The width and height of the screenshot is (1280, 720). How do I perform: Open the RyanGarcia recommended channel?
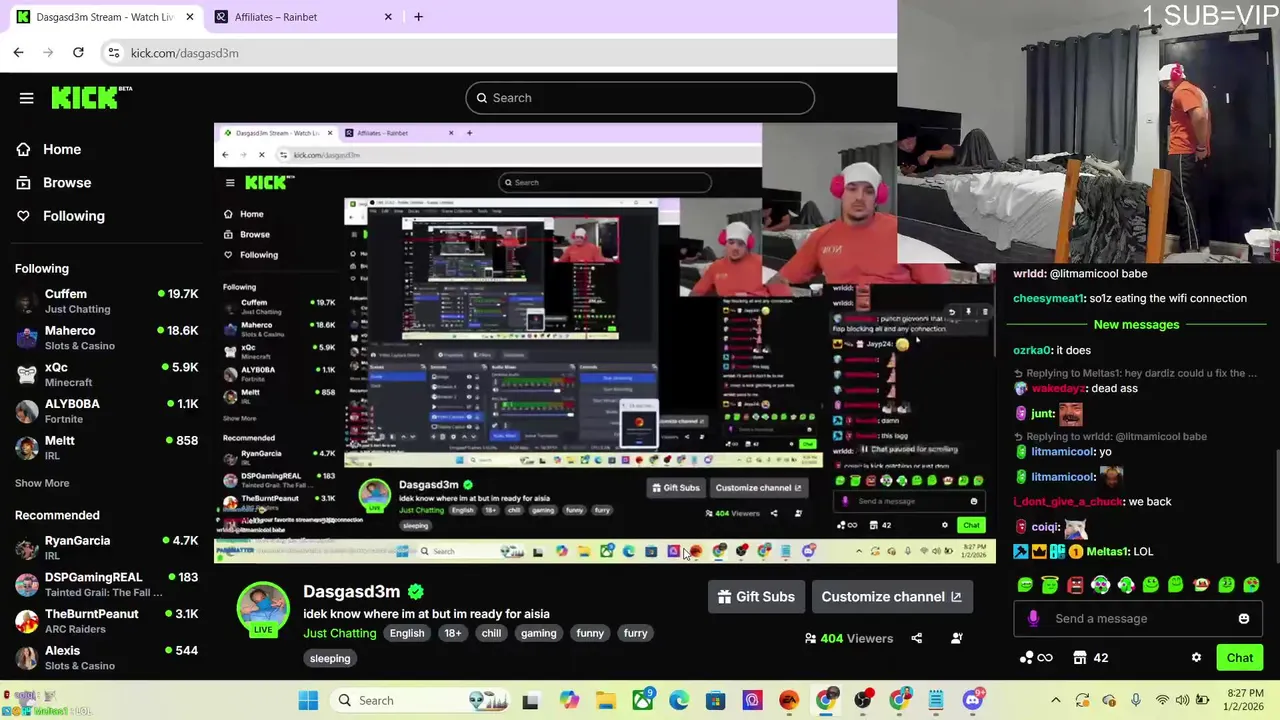[105, 547]
